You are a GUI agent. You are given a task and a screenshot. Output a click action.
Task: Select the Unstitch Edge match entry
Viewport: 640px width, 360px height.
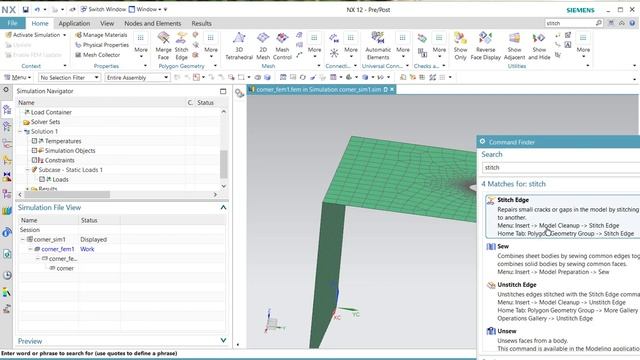[x=562, y=301]
